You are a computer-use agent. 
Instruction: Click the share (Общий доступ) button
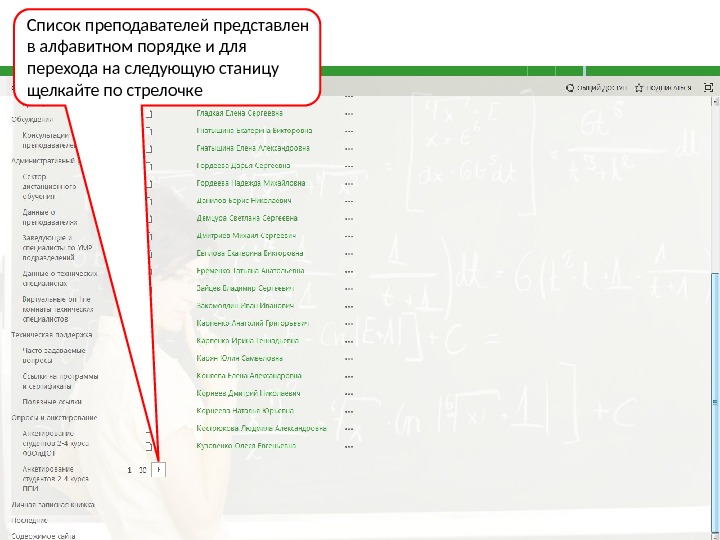tap(596, 87)
